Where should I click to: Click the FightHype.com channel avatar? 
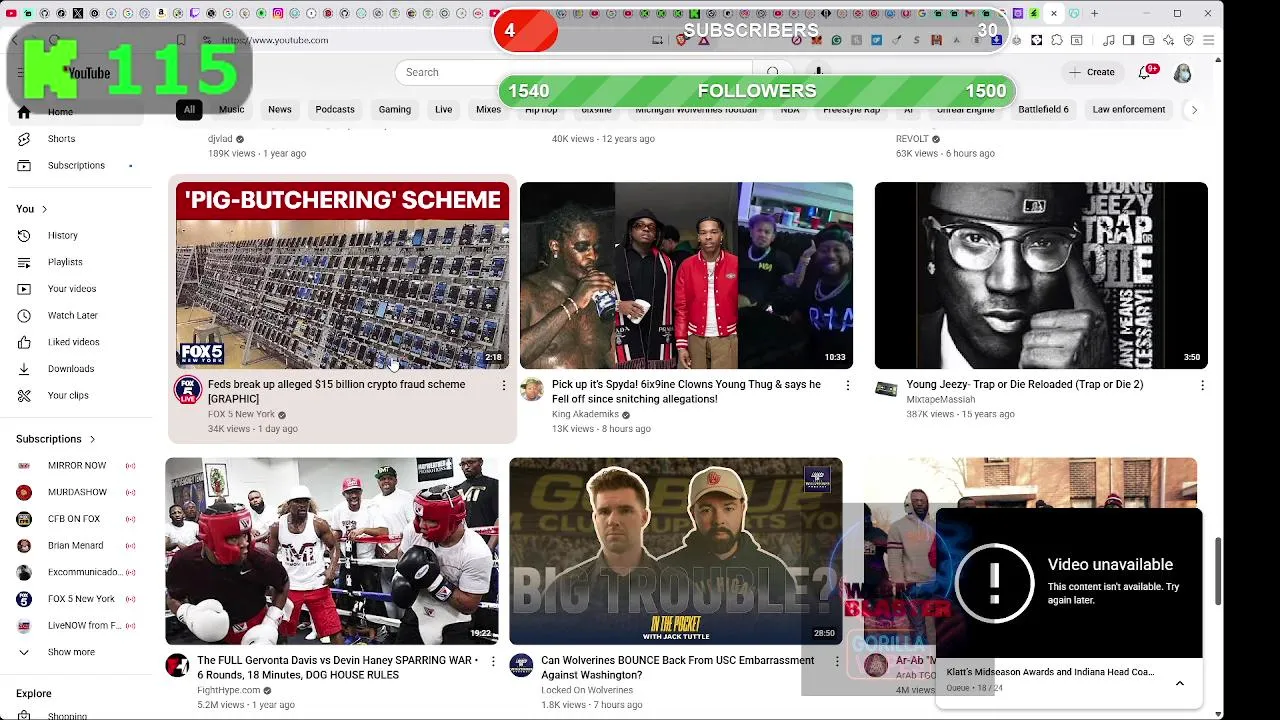point(177,666)
